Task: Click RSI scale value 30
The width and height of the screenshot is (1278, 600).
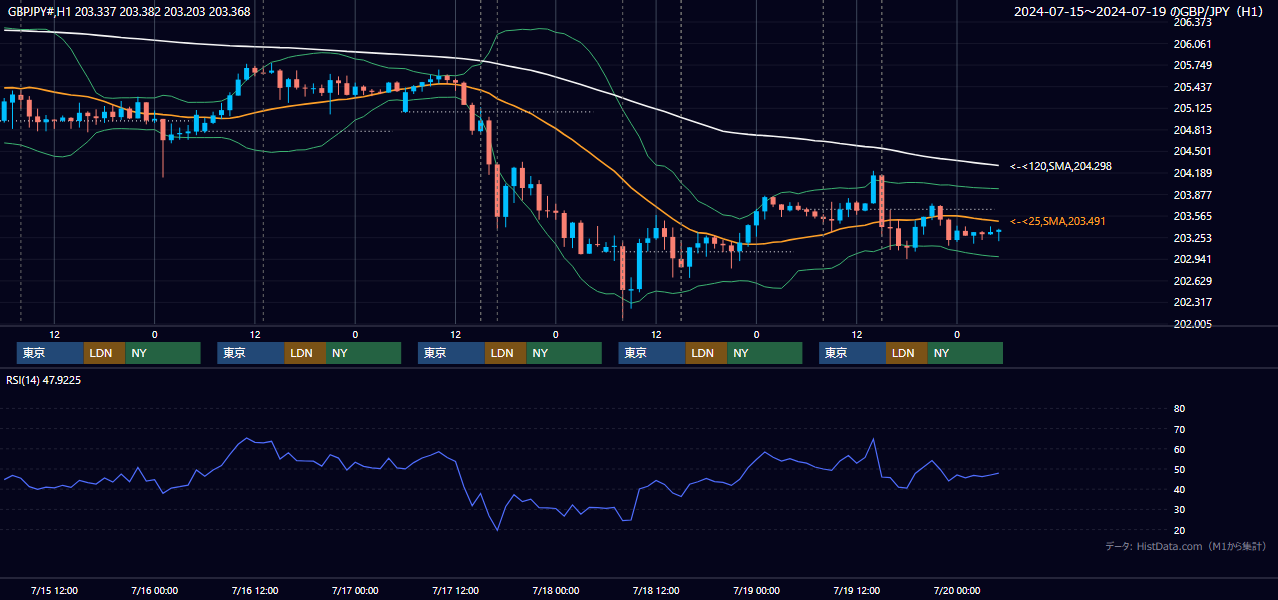Action: (x=1179, y=510)
